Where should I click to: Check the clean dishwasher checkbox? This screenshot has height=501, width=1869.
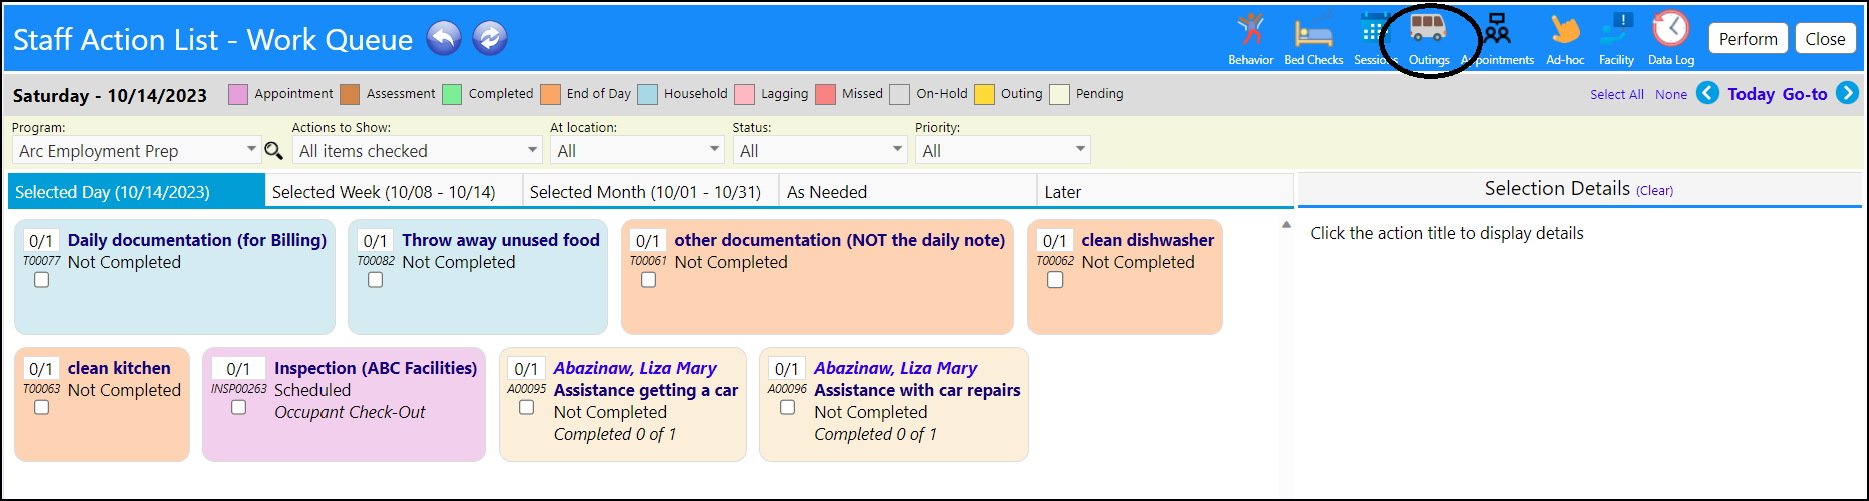1055,280
